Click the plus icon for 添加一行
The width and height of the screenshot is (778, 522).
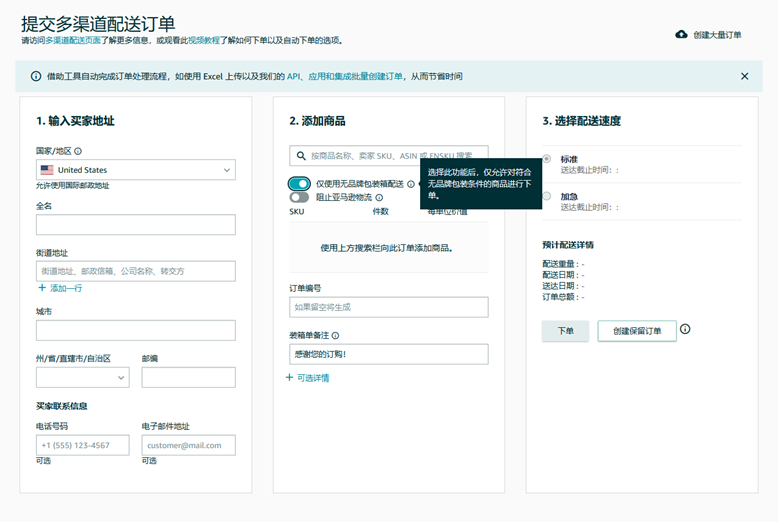click(x=42, y=288)
